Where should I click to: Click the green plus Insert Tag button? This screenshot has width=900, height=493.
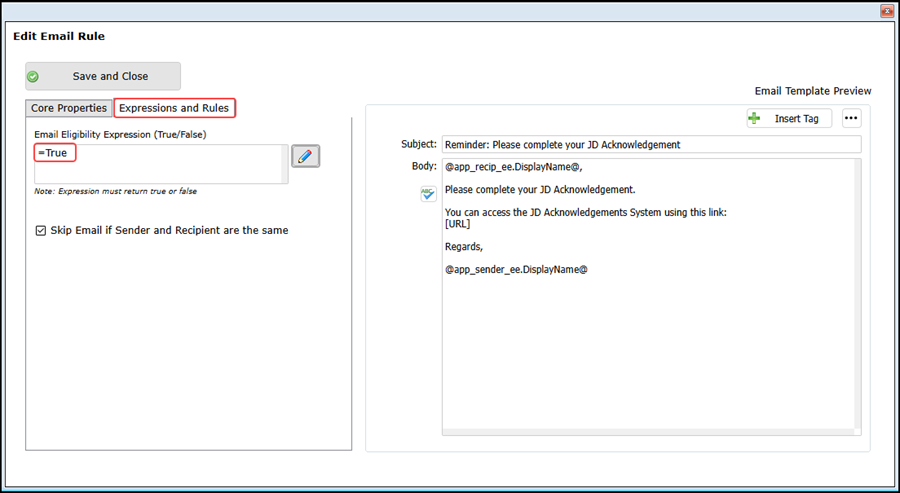pyautogui.click(x=789, y=118)
